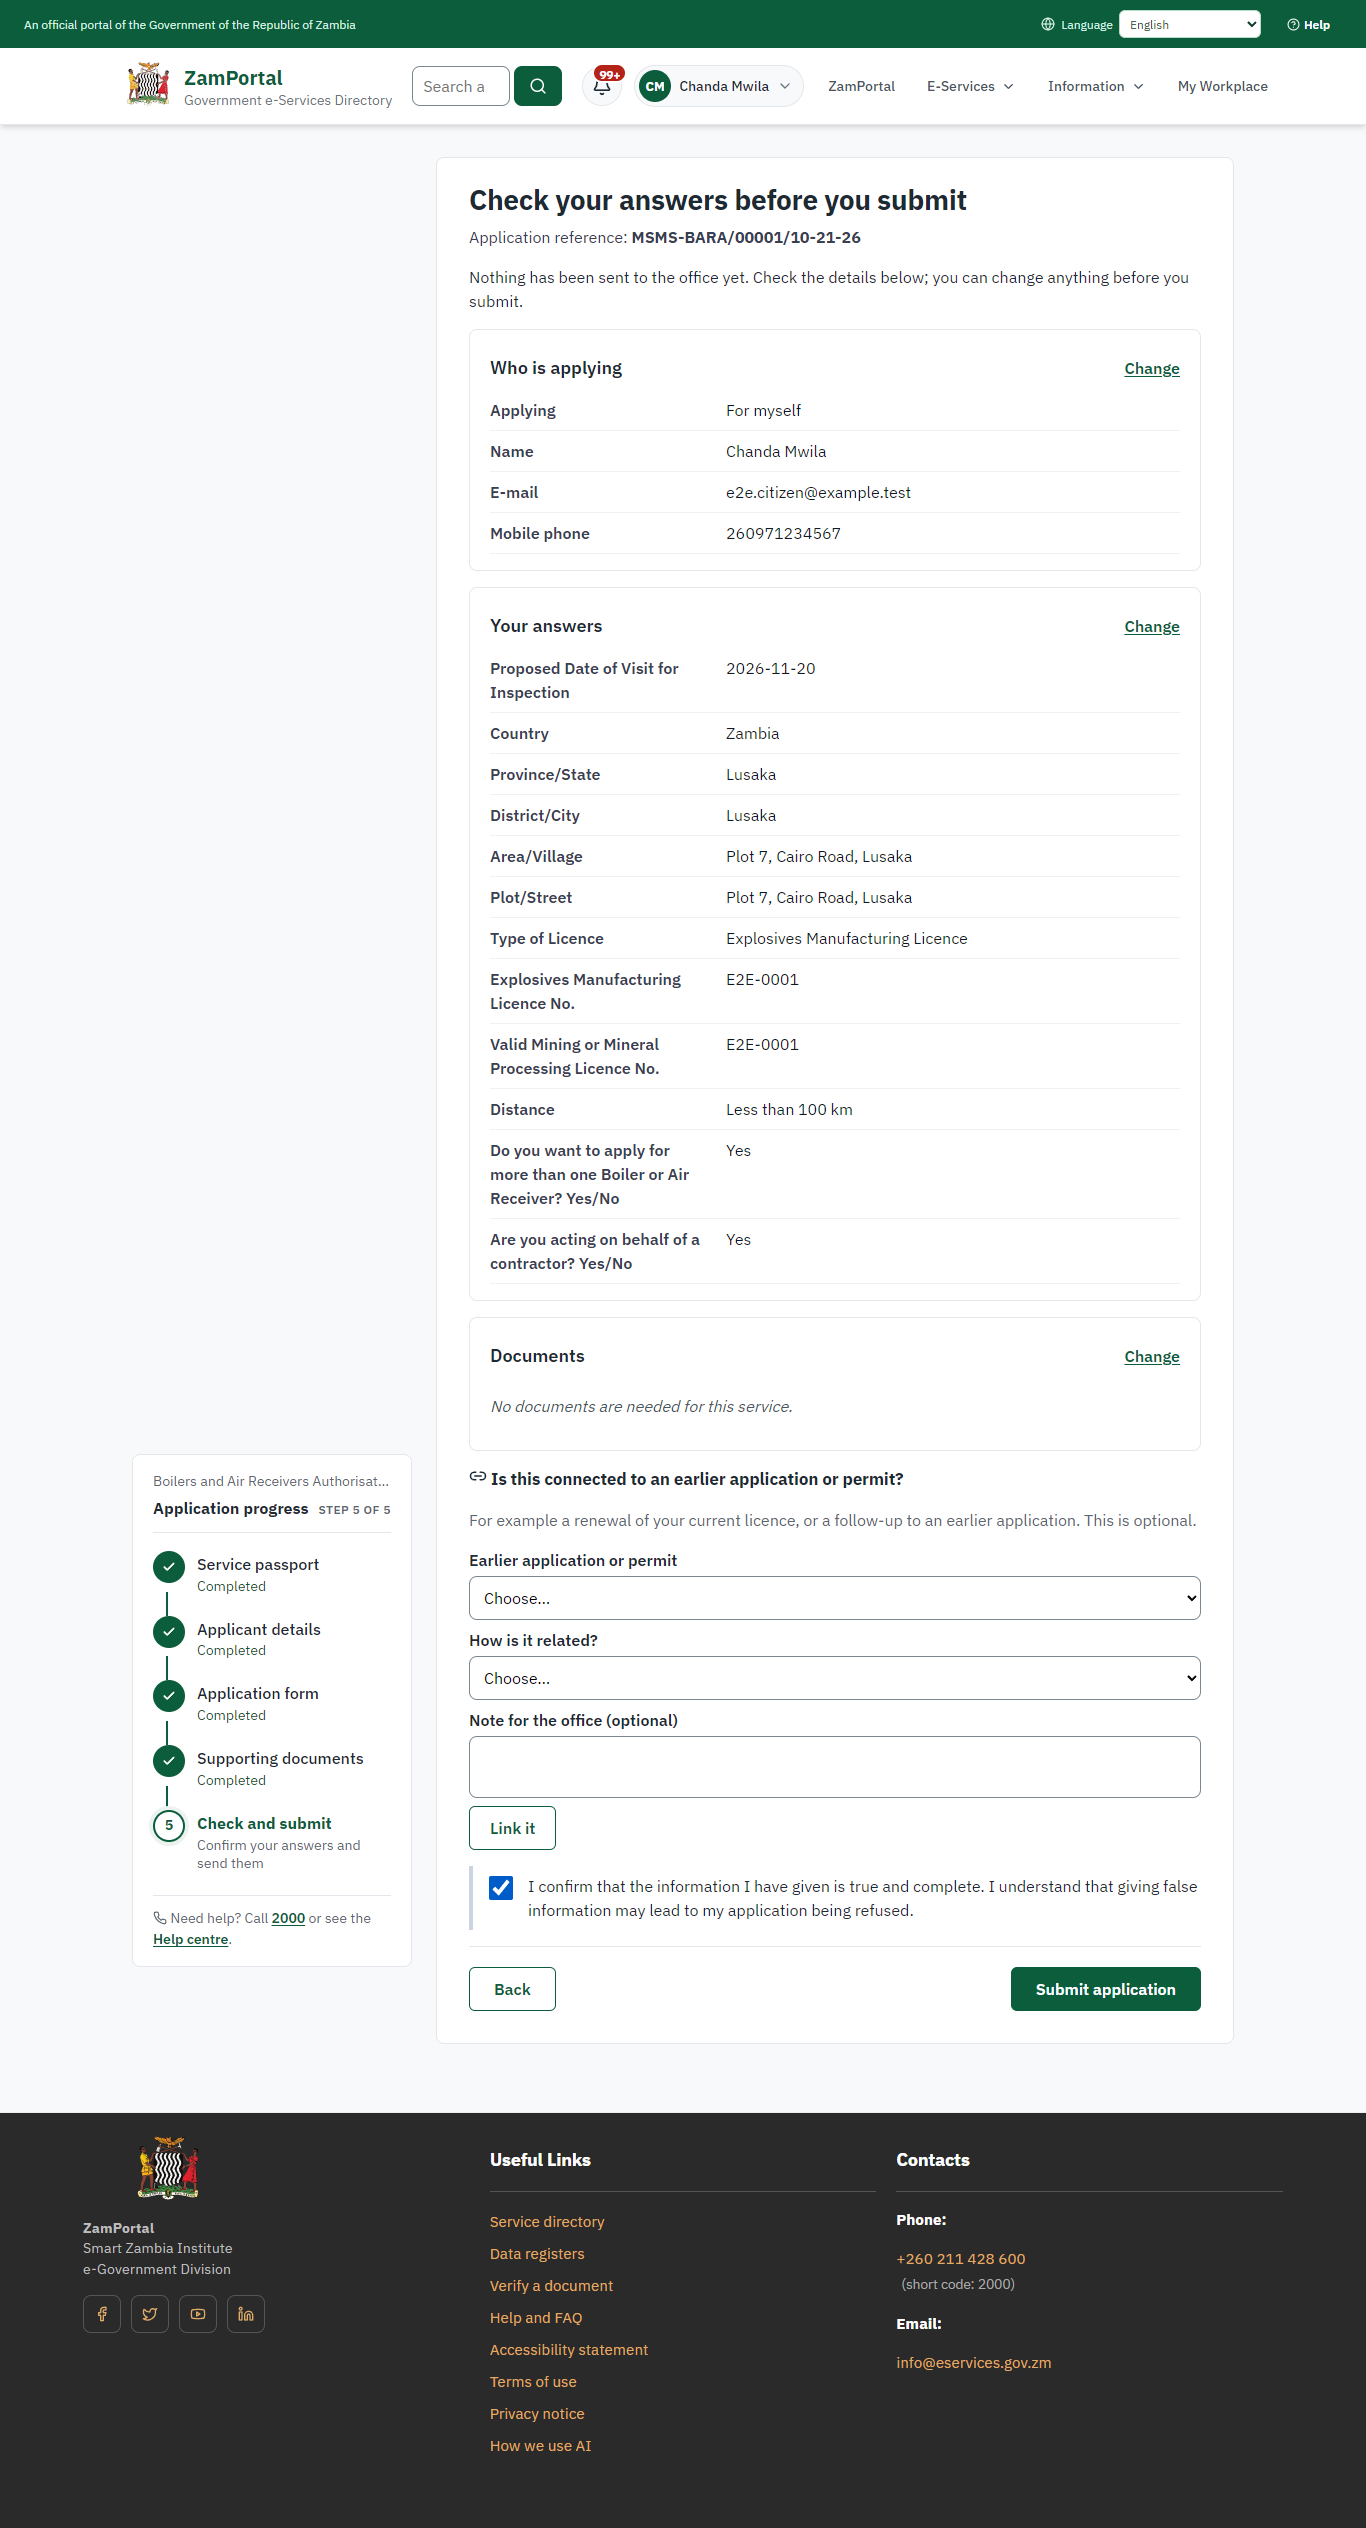Click the Note for the office textbox
Image resolution: width=1366 pixels, height=2528 pixels.
[x=835, y=1767]
